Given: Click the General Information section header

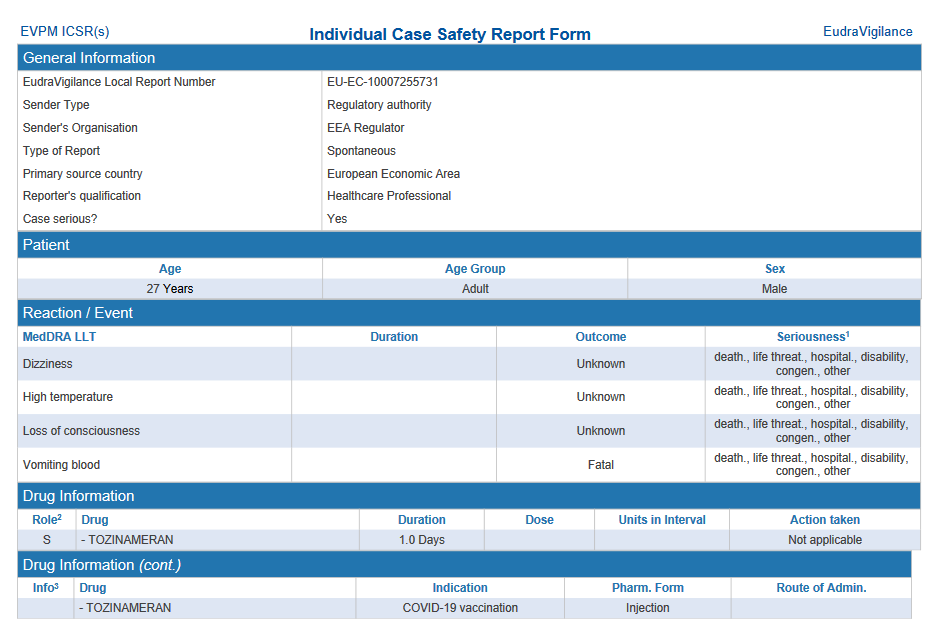Looking at the screenshot, I should tap(89, 58).
